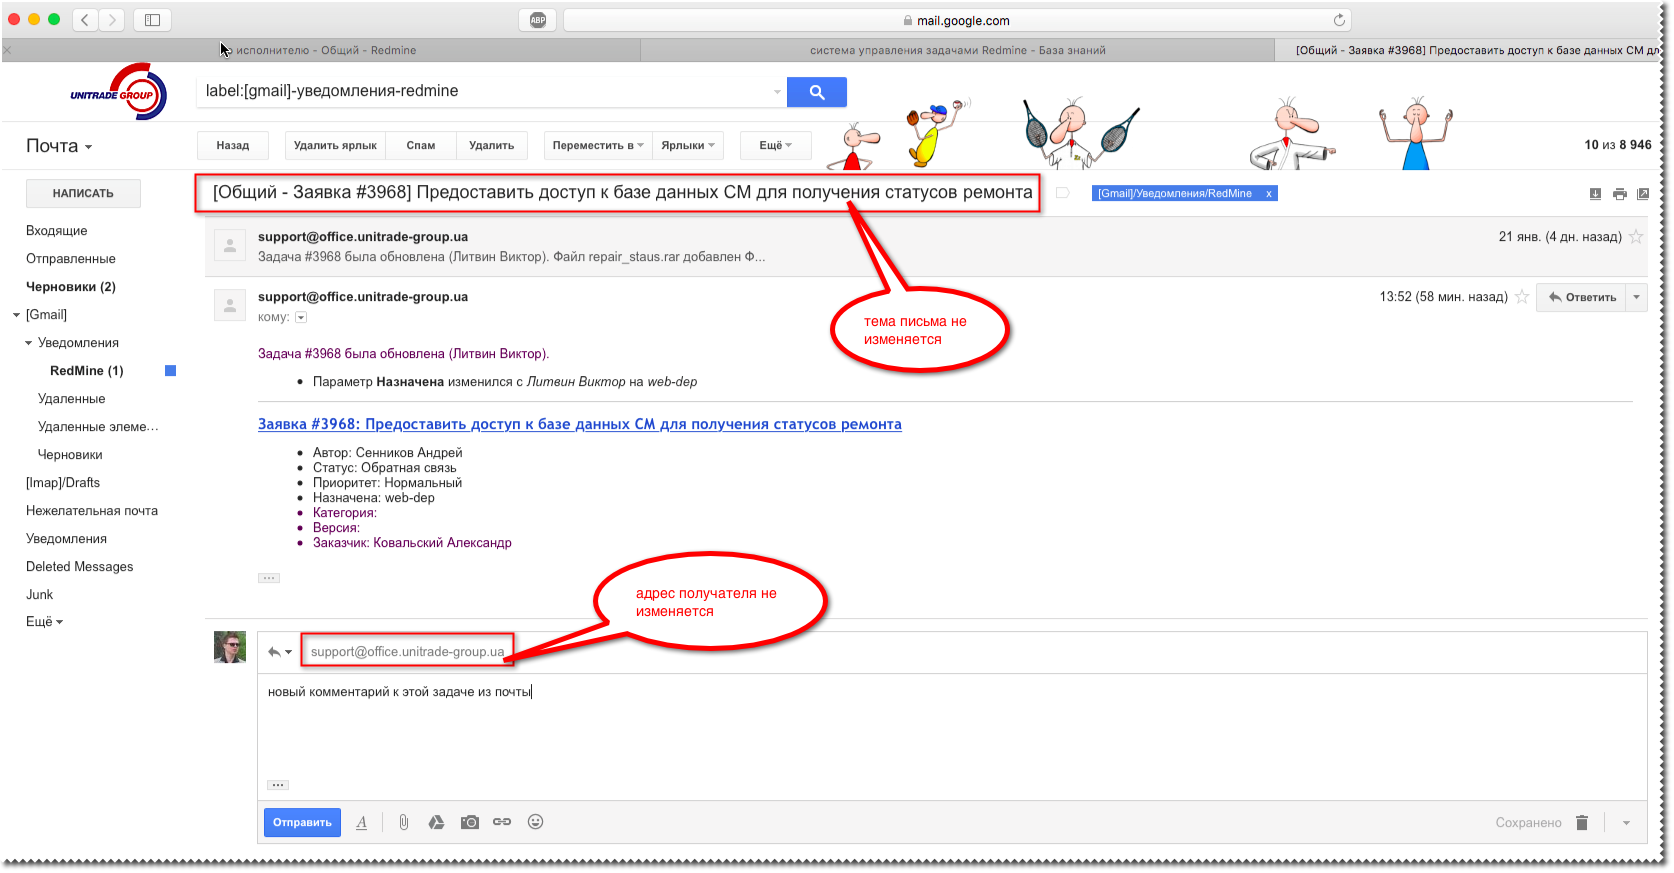Discard draft with the trash icon
The height and width of the screenshot is (873, 1674).
point(1582,822)
